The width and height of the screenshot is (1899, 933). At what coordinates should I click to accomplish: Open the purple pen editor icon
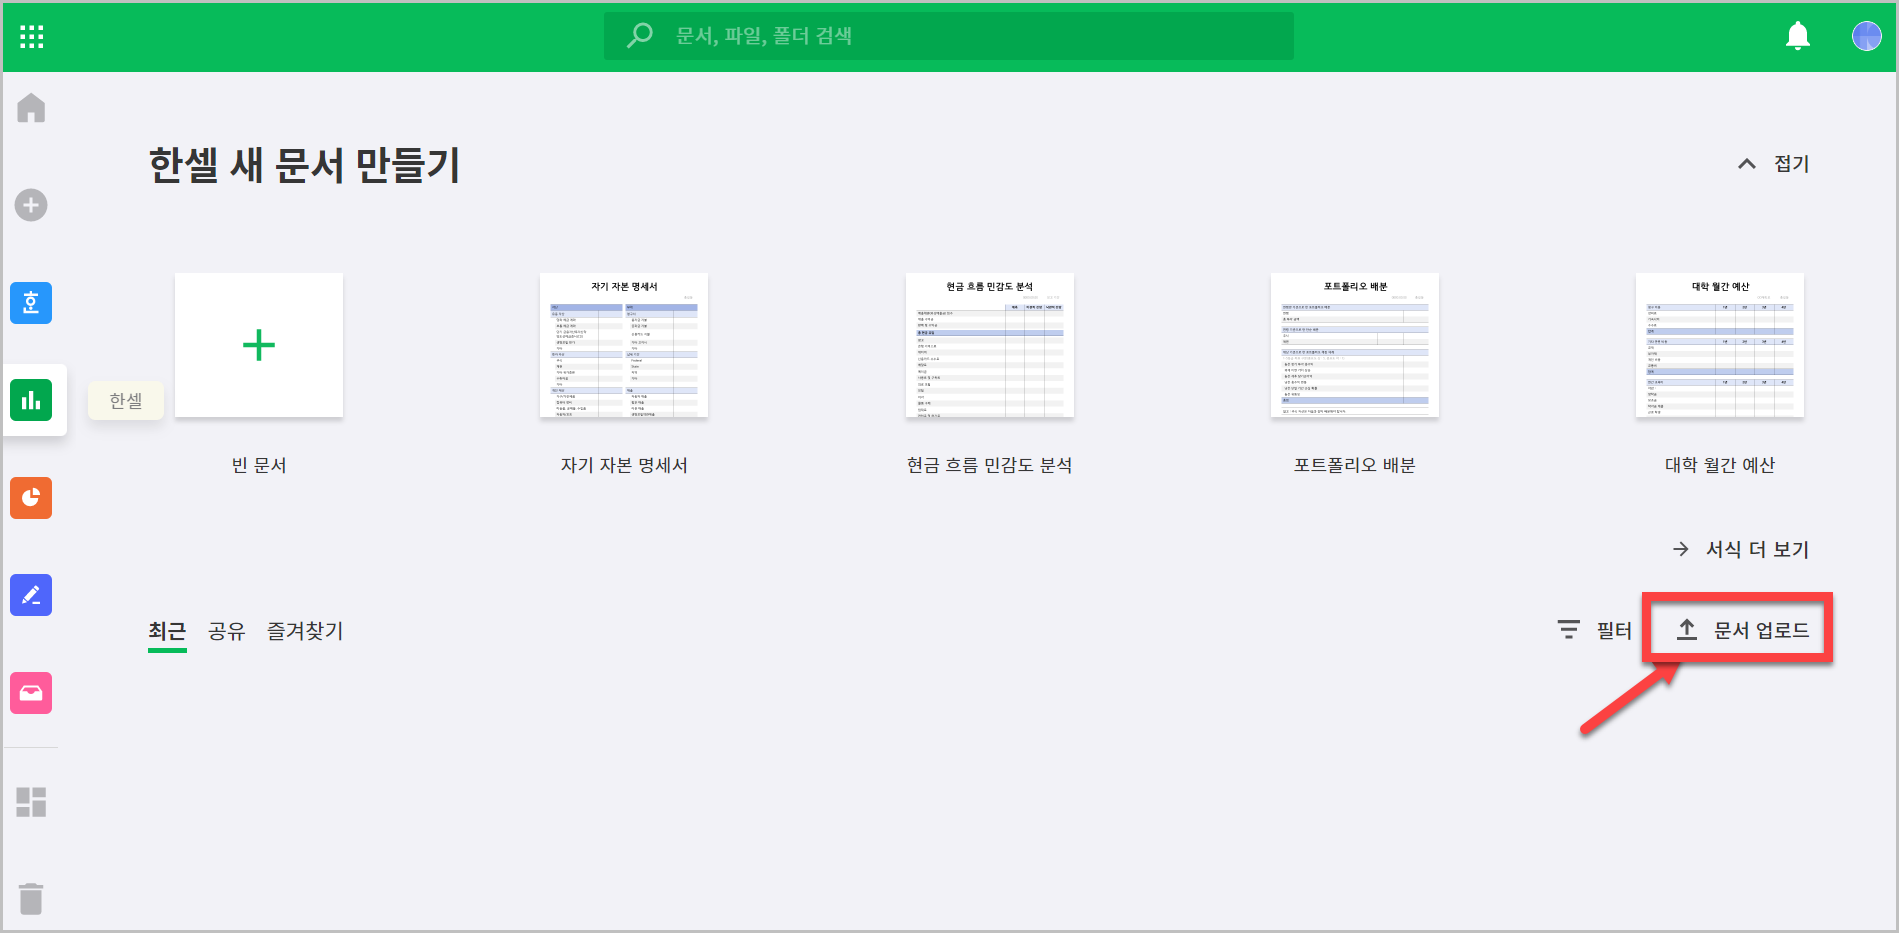click(31, 595)
